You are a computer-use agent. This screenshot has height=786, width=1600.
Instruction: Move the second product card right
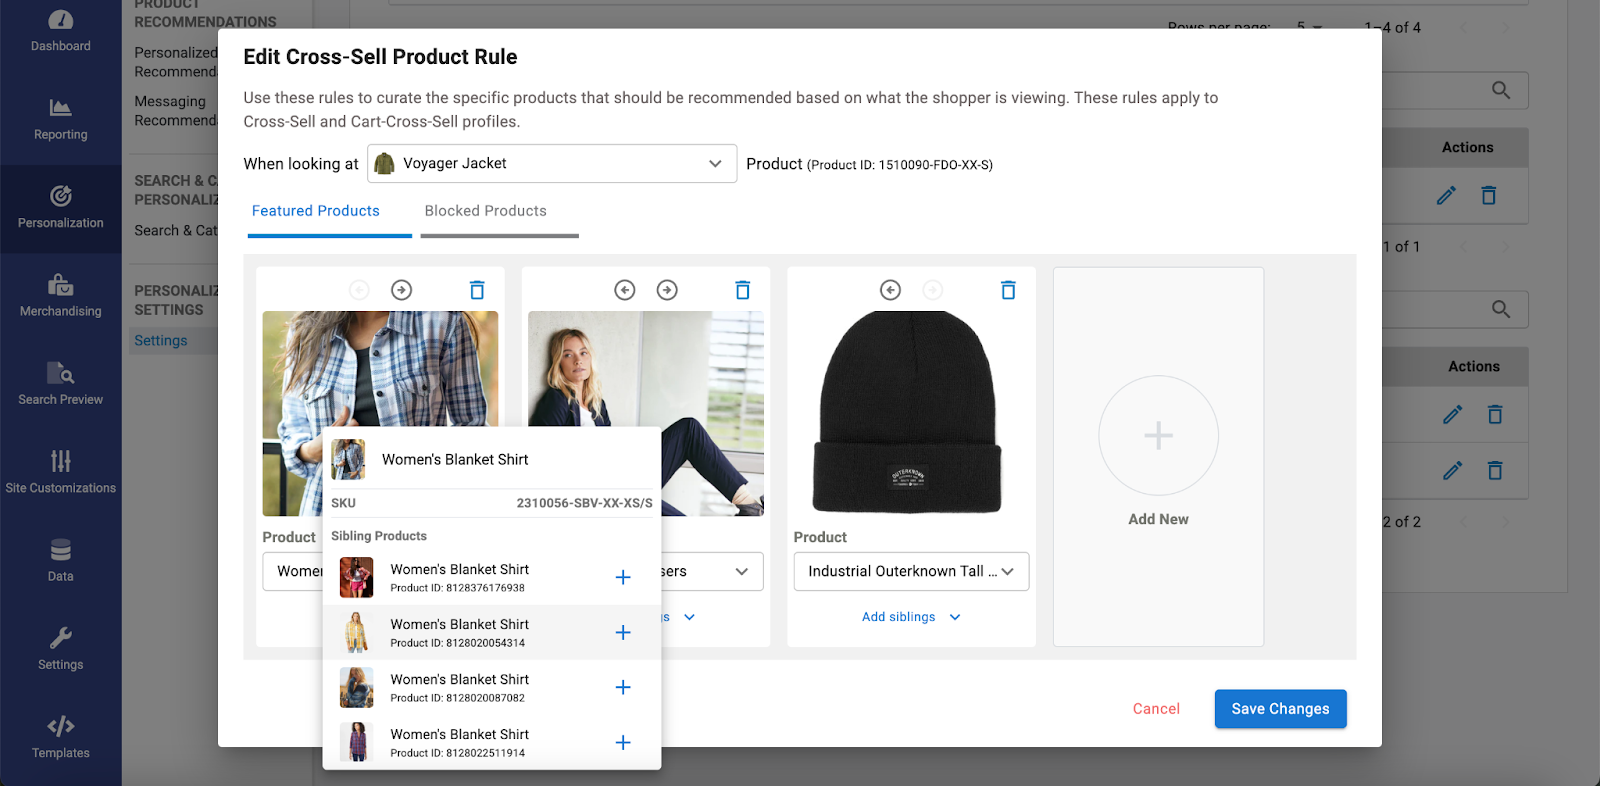click(x=667, y=290)
